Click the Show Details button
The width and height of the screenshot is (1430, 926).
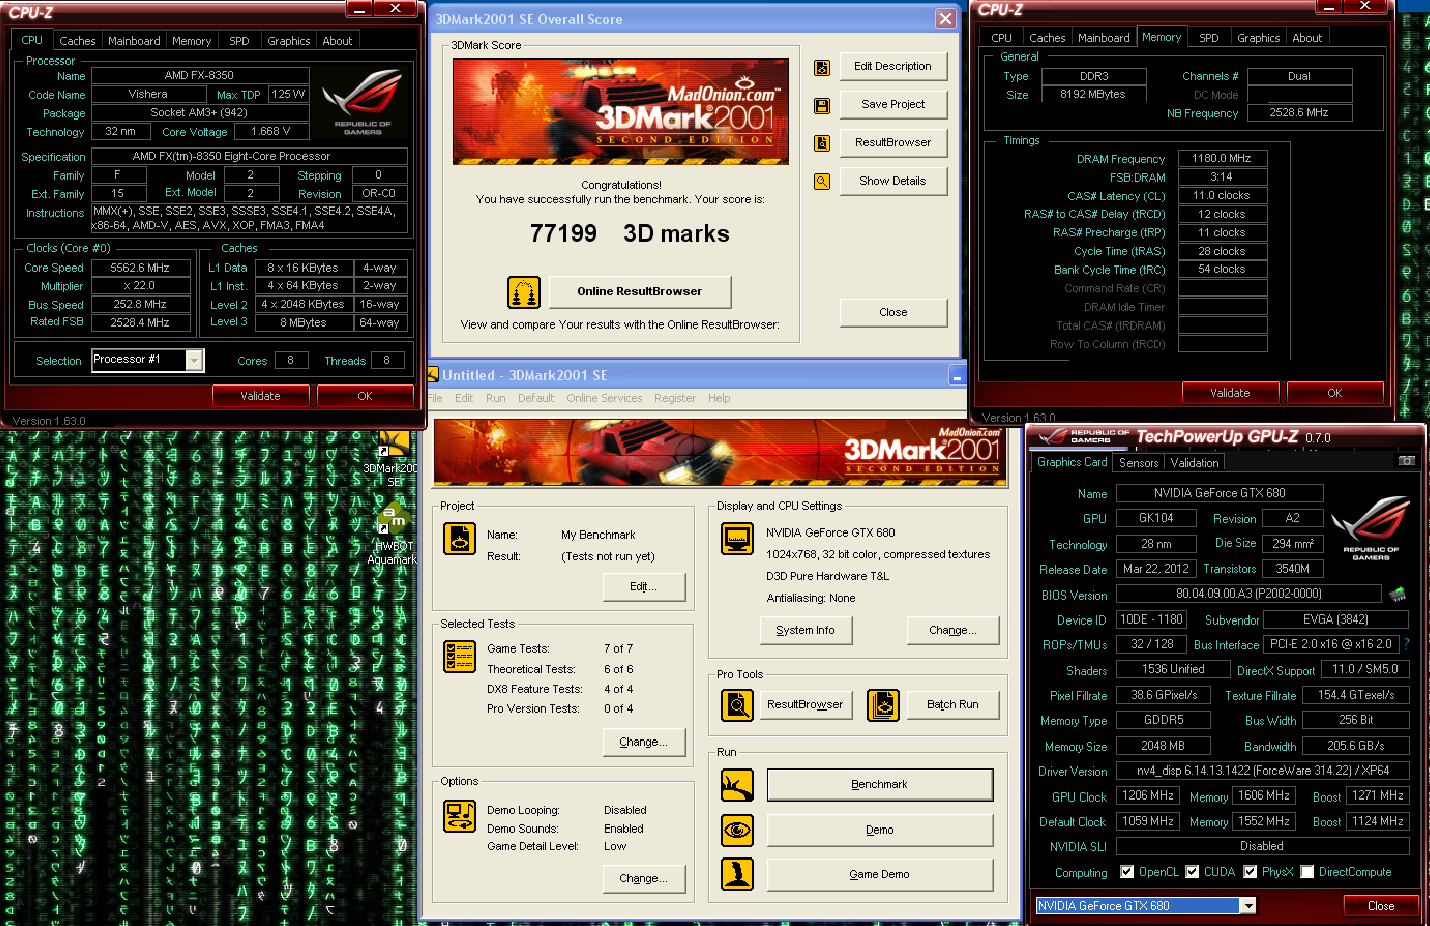(893, 181)
